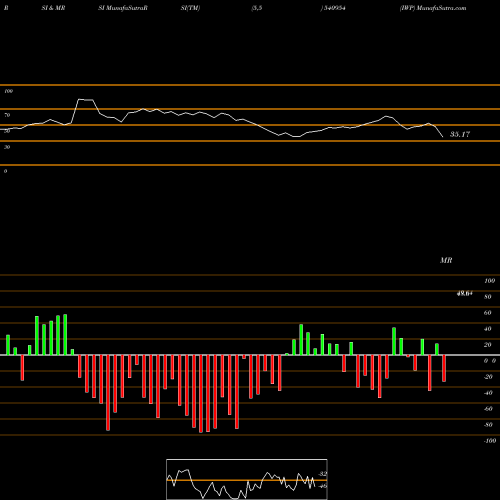The image size is (500, 500).
Task: Click the RSI axis label 30
Action: pyautogui.click(x=7, y=147)
